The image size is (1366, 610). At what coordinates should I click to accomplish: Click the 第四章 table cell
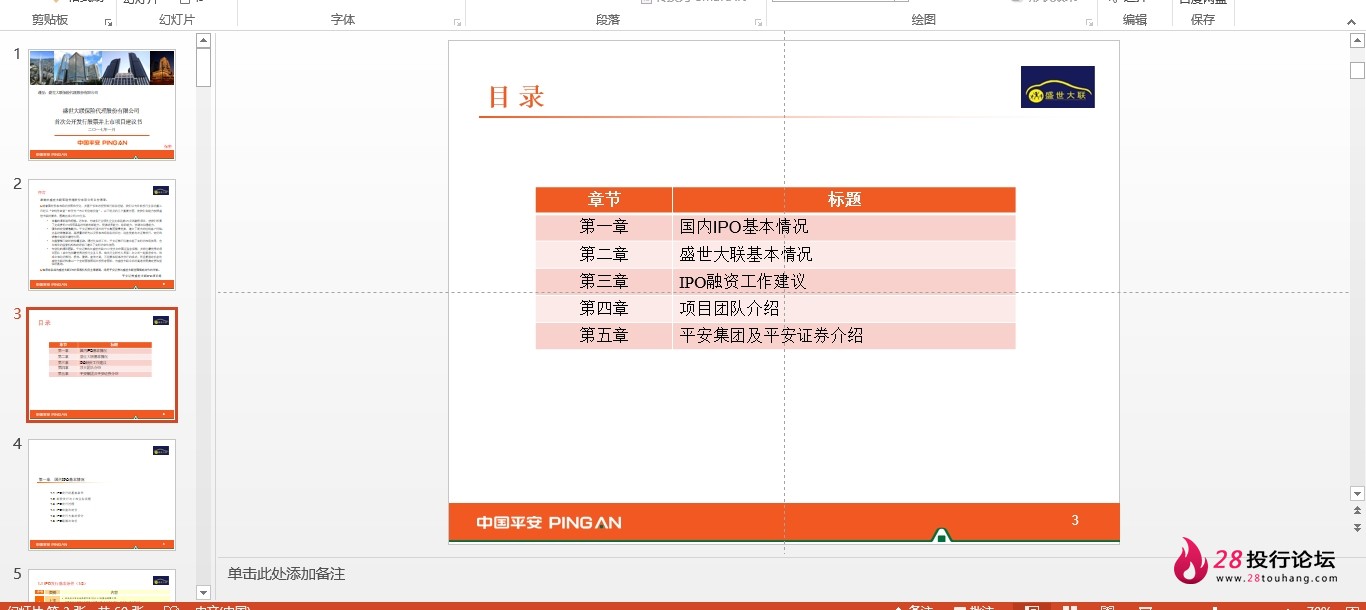click(x=604, y=308)
